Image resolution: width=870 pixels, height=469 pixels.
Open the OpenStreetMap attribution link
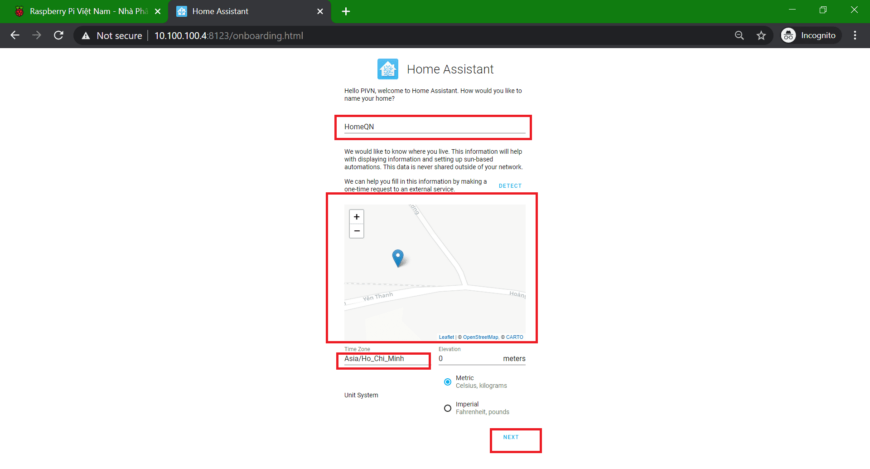point(480,337)
